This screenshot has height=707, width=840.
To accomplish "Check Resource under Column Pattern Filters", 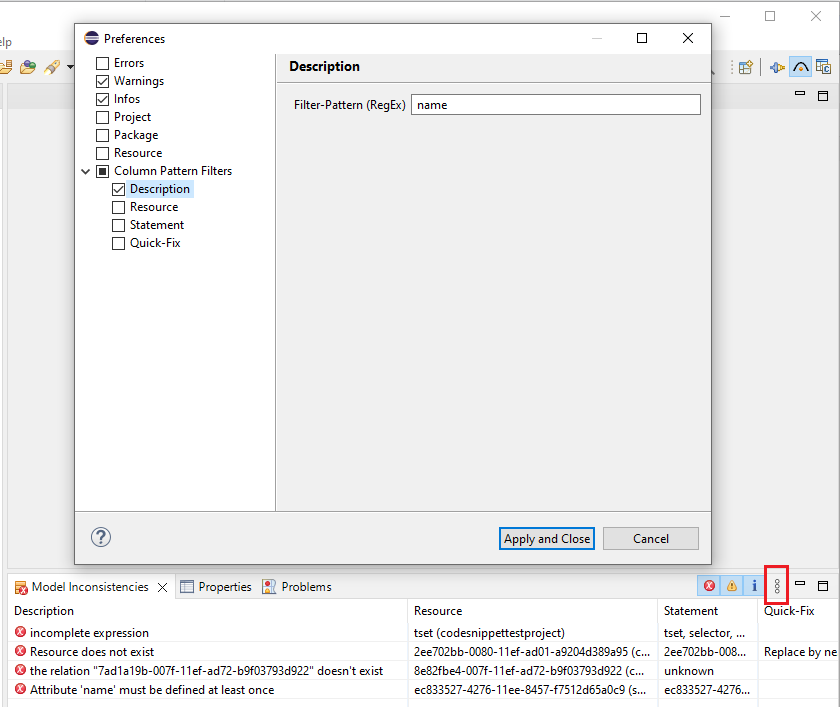I will (x=118, y=207).
